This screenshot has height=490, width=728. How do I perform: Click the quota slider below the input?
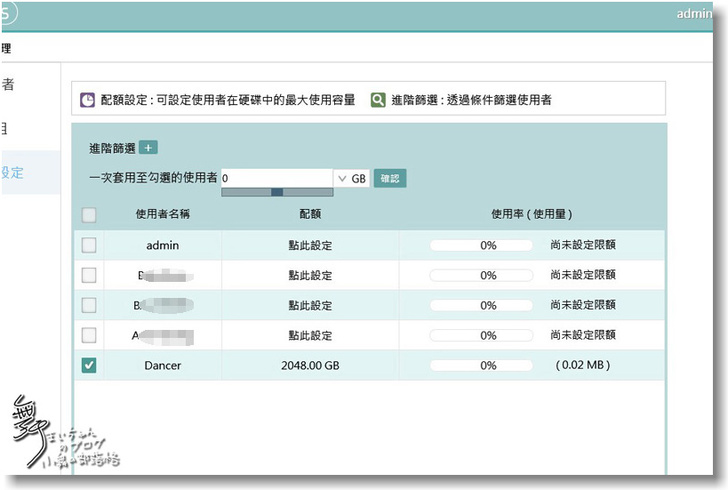point(277,192)
